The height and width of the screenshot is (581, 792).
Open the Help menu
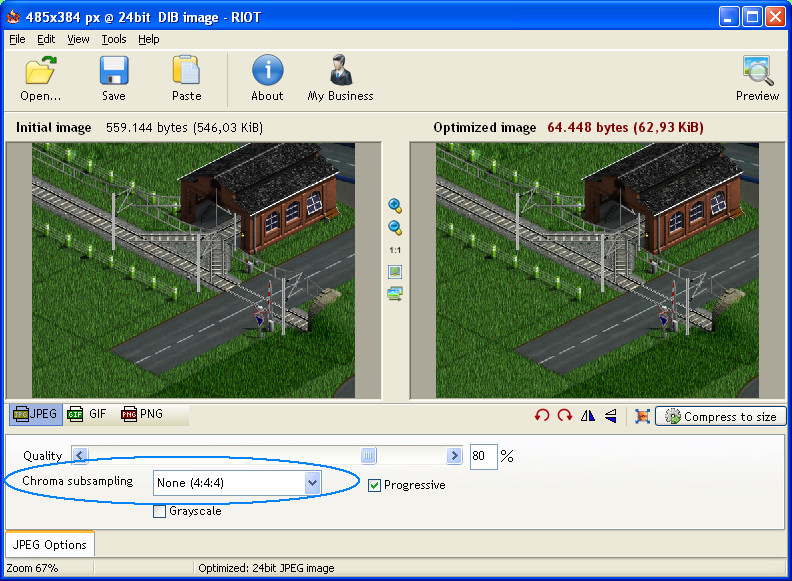click(x=148, y=39)
